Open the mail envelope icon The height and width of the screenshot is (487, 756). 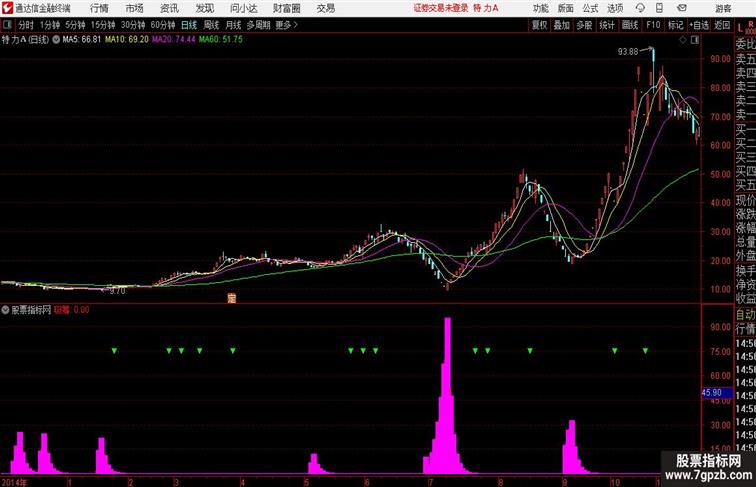681,8
